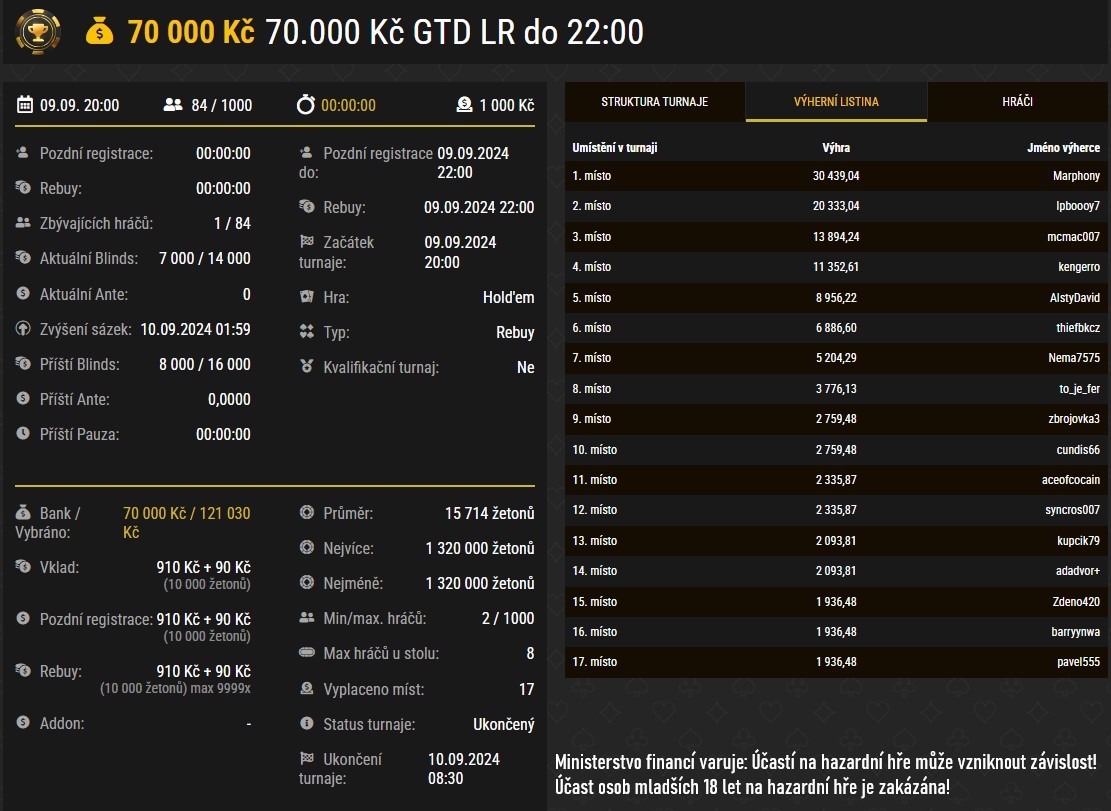Click the person icon beside Pozdní registrace: 00:00:00
Screen dimensions: 1111x811
[23, 152]
